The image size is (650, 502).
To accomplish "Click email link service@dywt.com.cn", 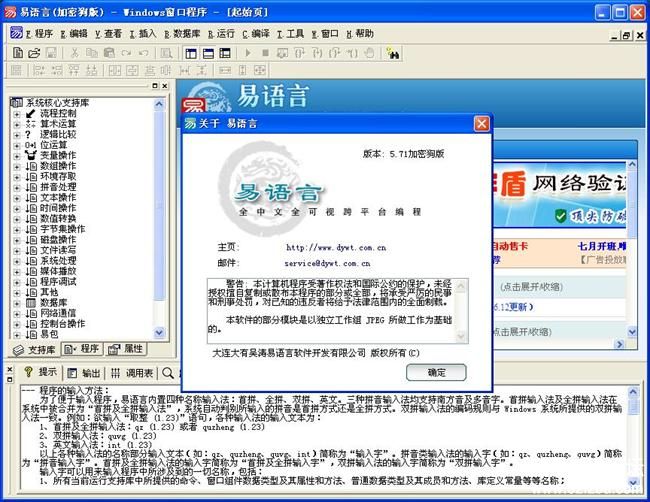I will 327,263.
